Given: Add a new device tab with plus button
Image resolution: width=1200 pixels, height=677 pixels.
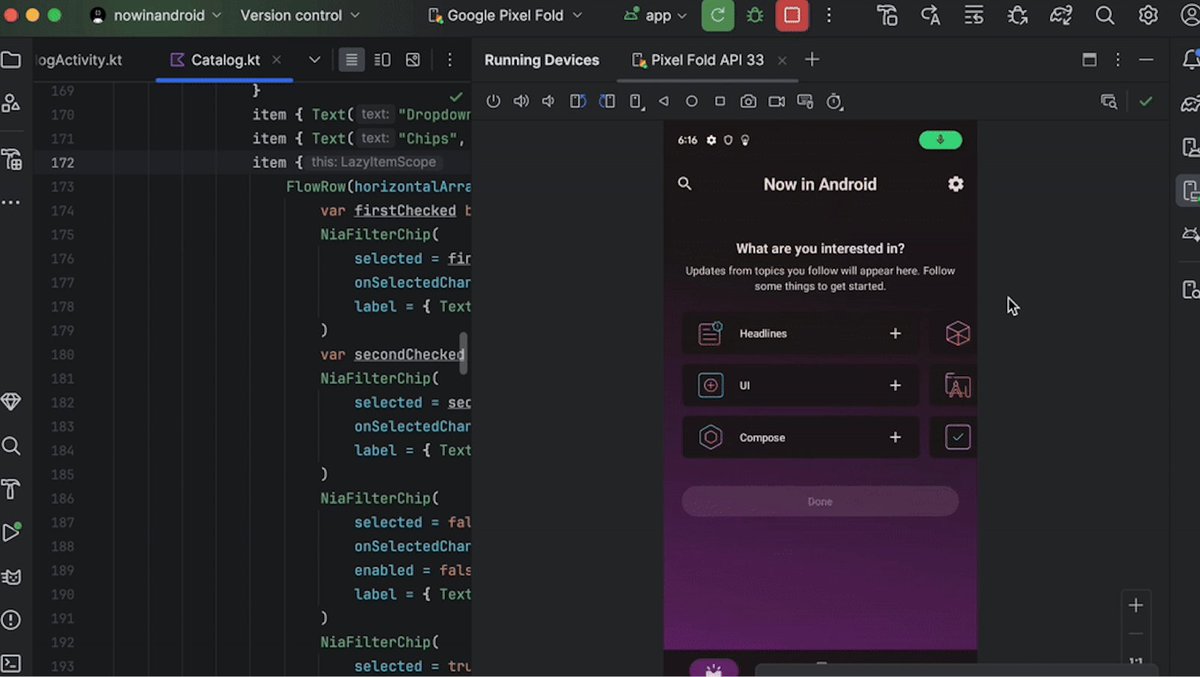Looking at the screenshot, I should (812, 60).
